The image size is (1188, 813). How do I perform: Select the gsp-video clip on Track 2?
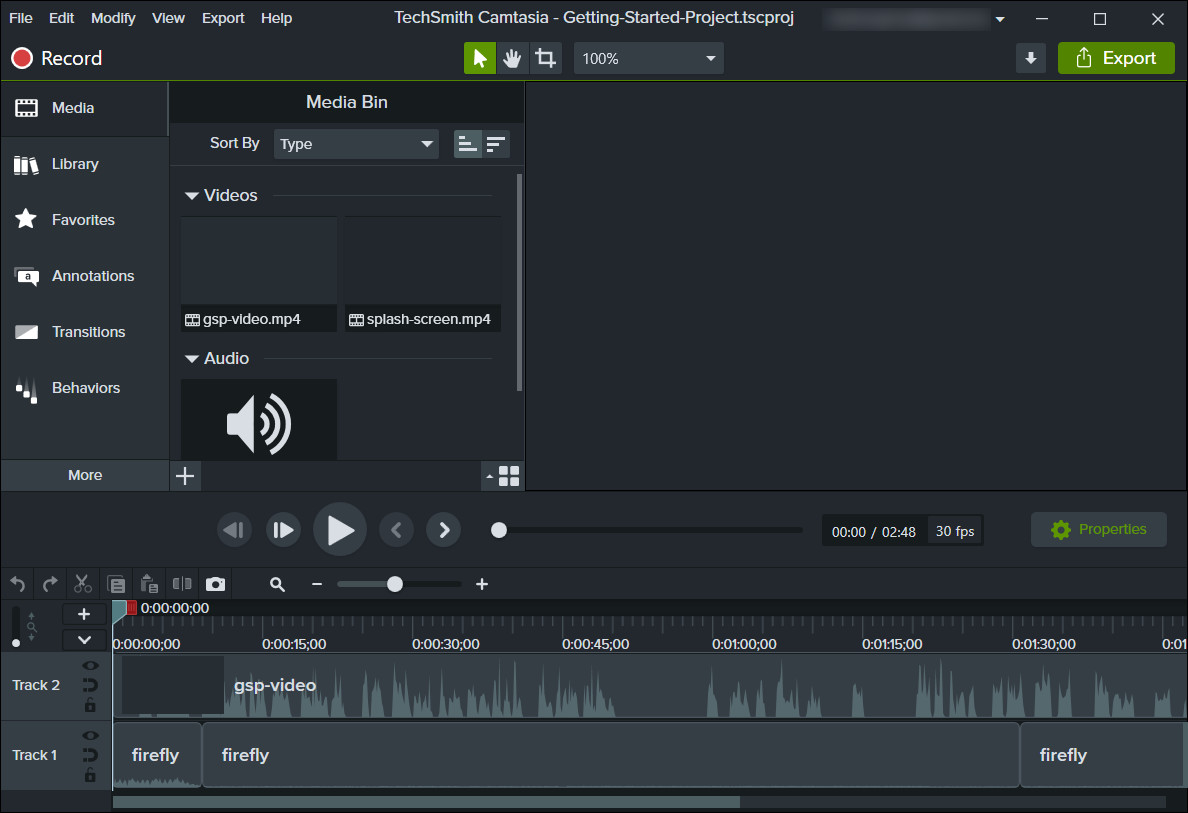tap(649, 686)
